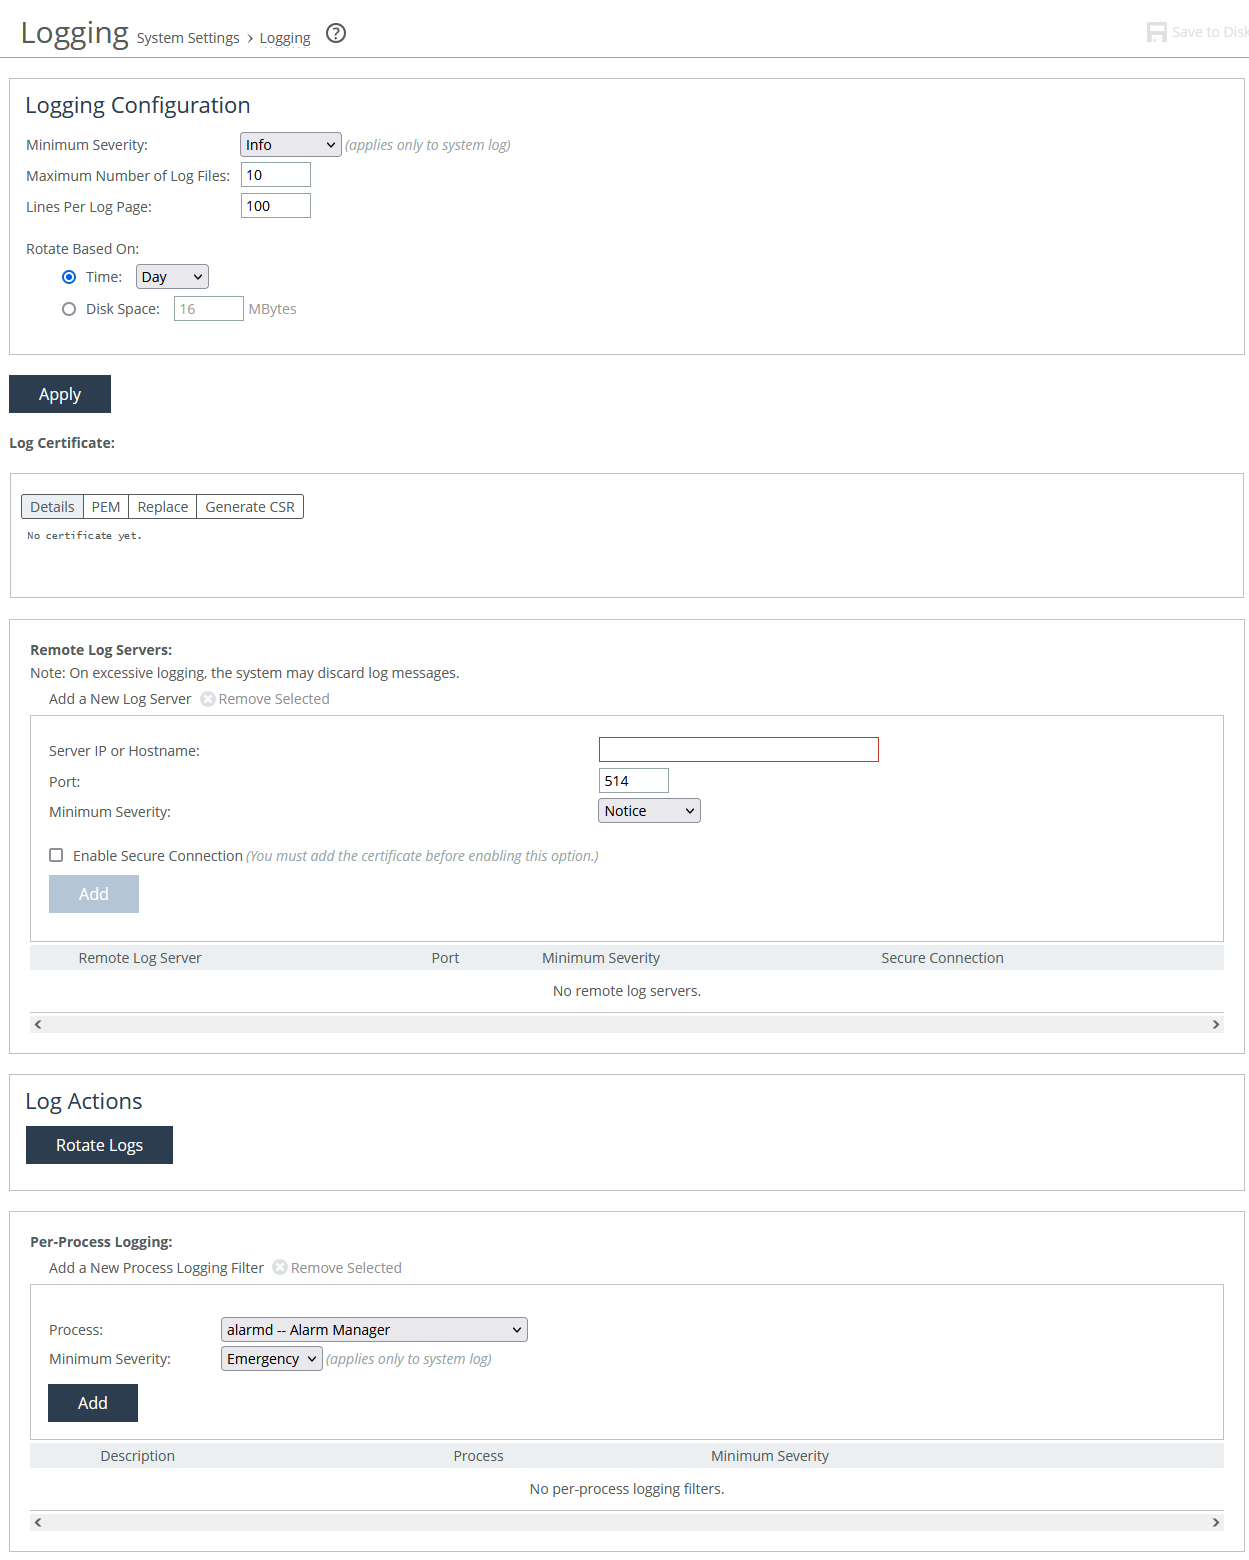The image size is (1249, 1560).
Task: Click the System Settings breadcrumb link
Action: (x=188, y=38)
